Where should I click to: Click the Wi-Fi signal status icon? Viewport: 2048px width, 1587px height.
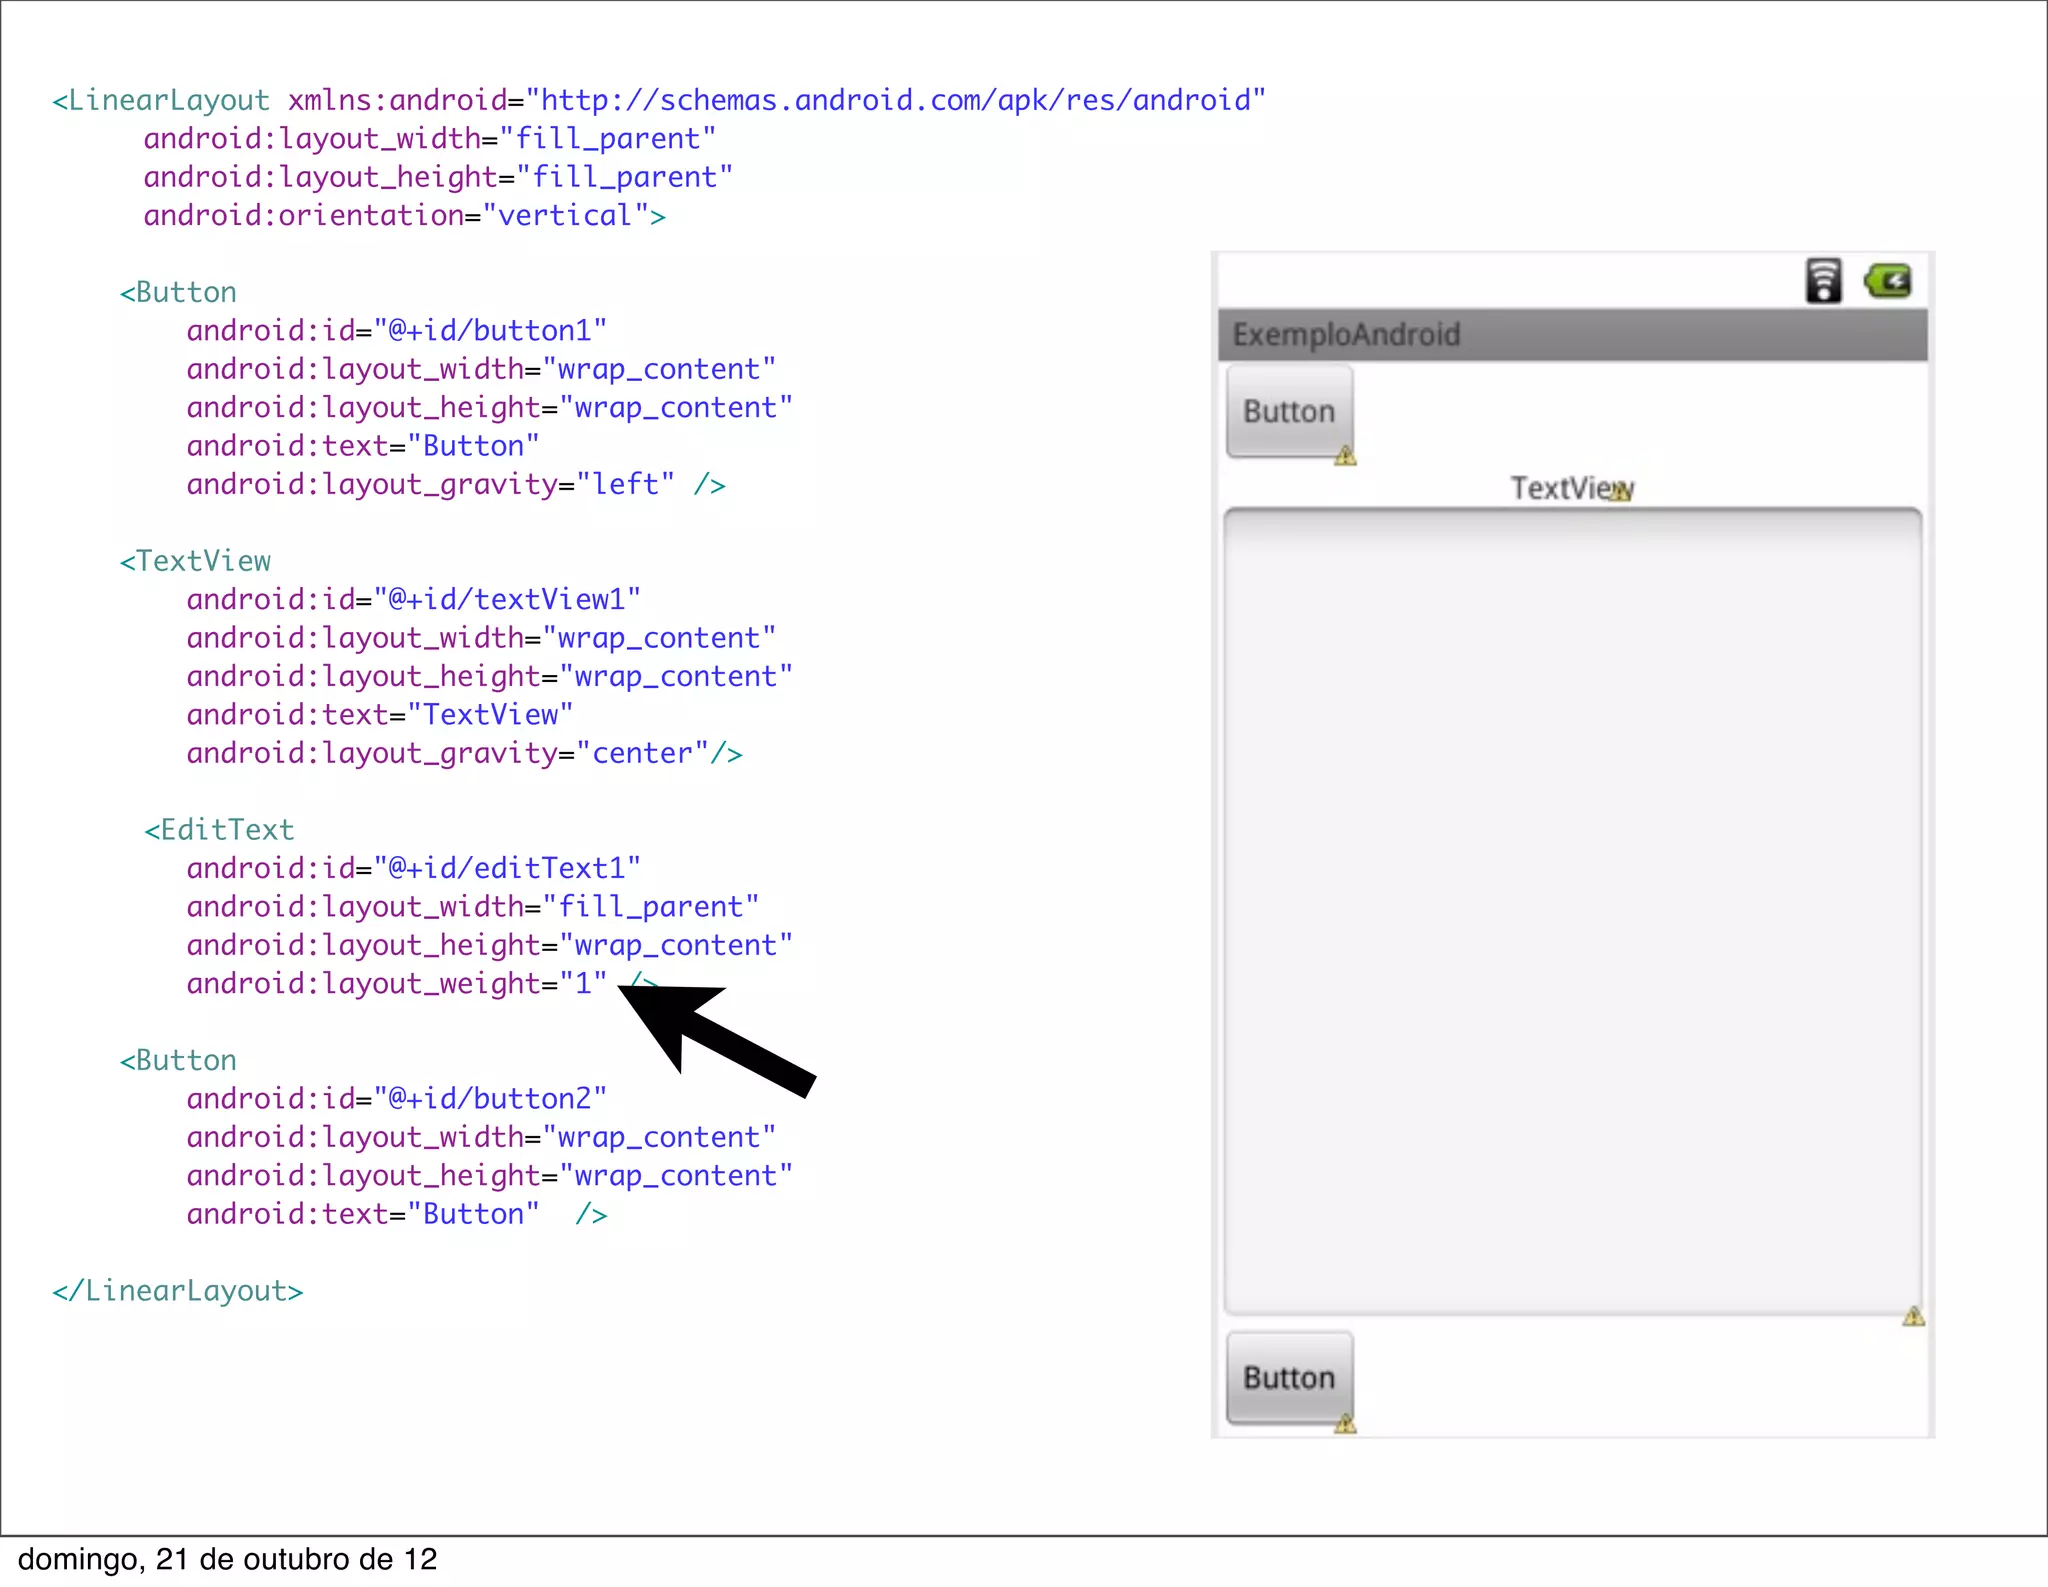click(x=1822, y=281)
